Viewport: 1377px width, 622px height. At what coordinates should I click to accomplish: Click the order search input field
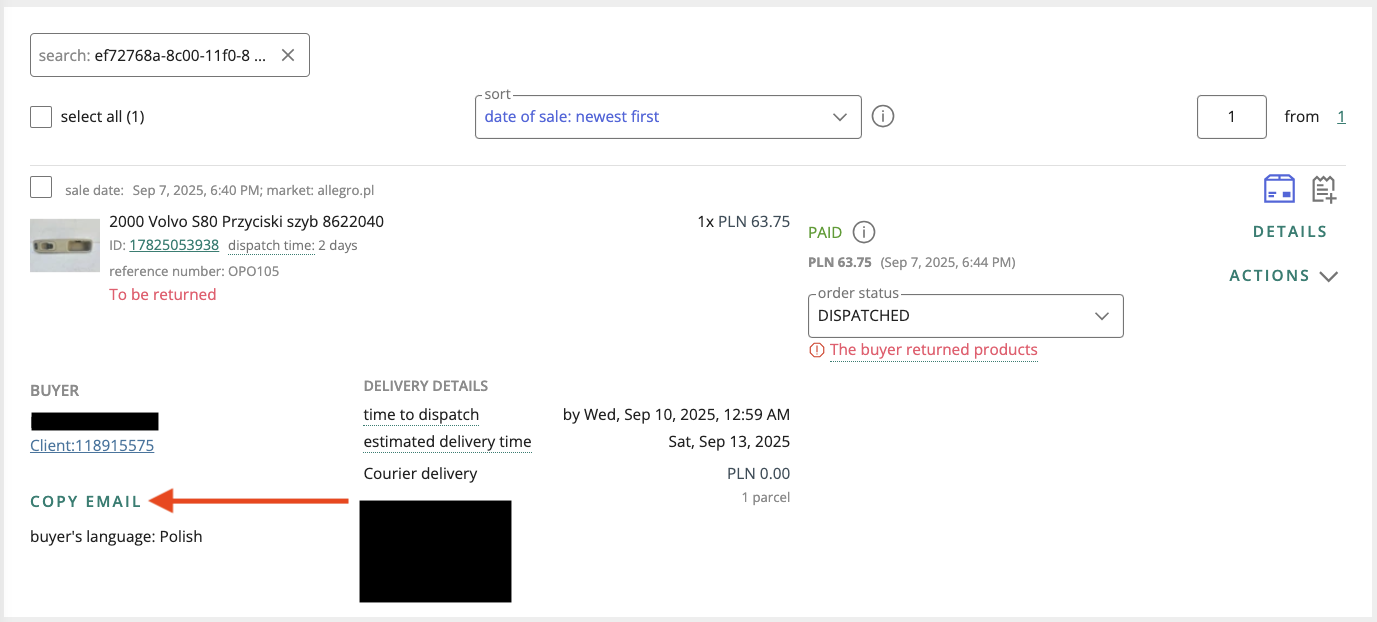155,56
